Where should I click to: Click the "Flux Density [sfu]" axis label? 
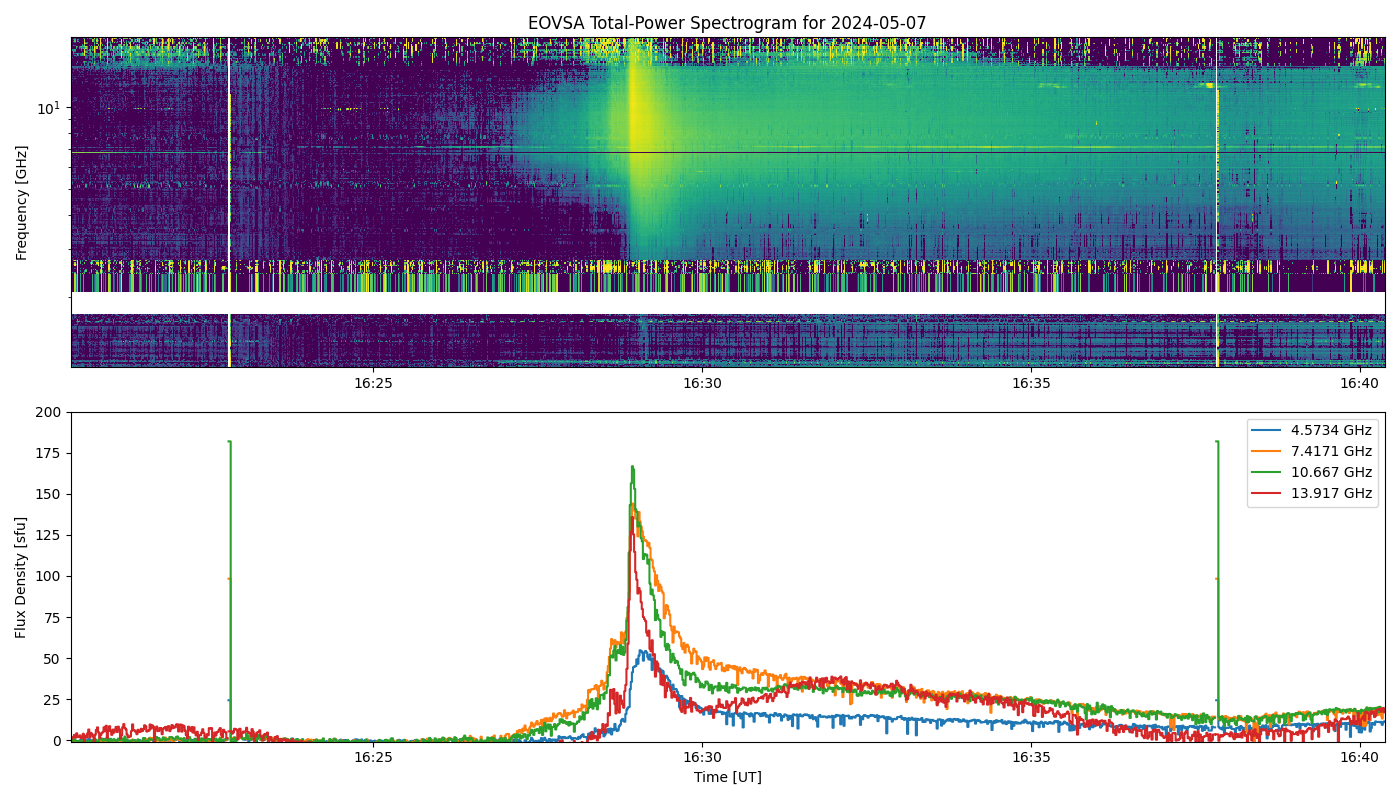[21, 577]
